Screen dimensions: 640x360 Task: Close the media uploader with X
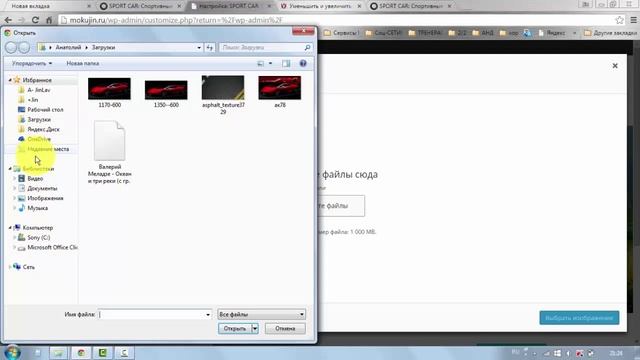tap(615, 66)
